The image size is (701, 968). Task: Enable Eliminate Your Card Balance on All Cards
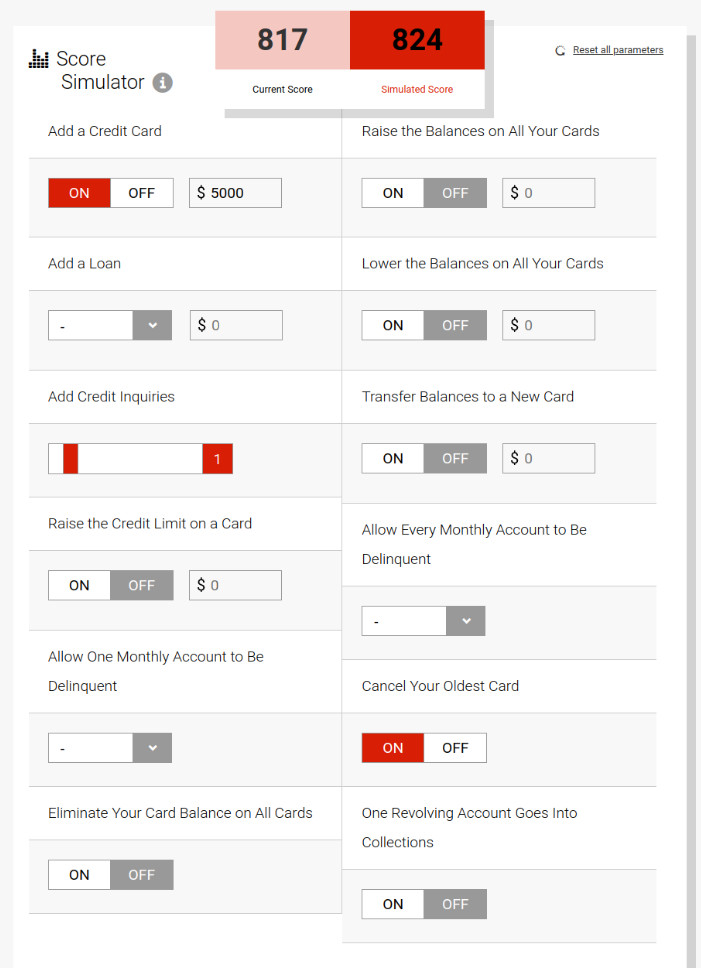coord(79,874)
